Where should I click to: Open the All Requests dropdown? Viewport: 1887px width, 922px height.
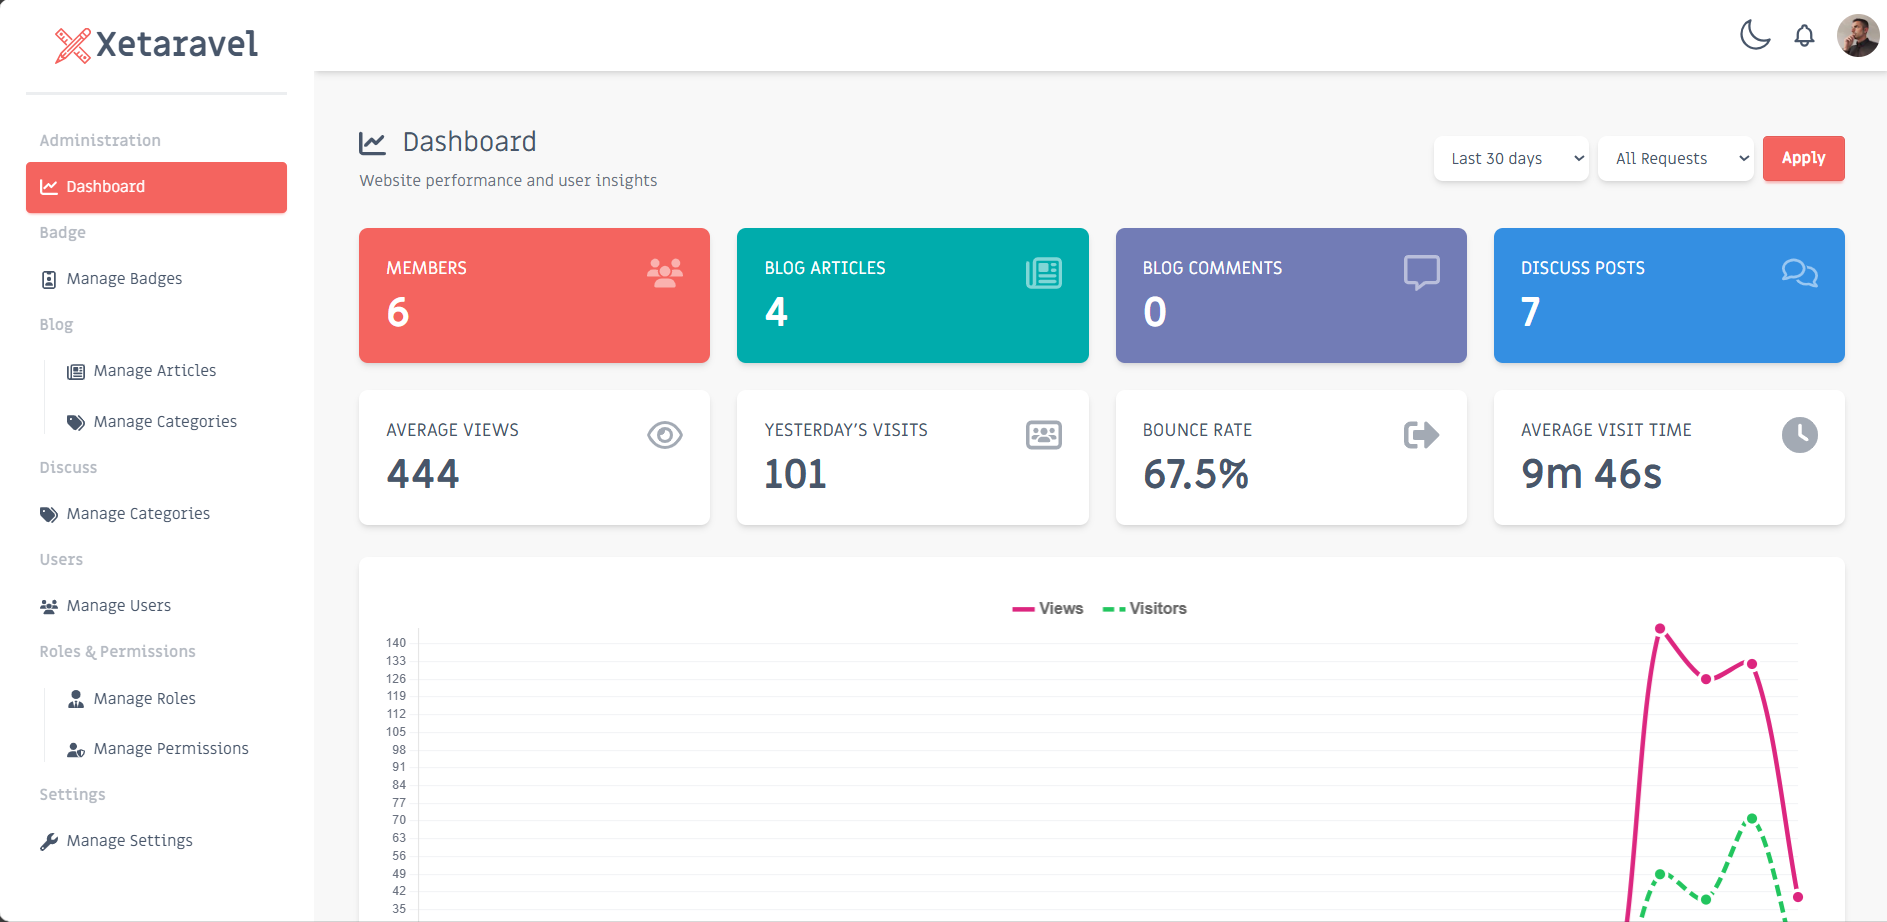point(1675,158)
